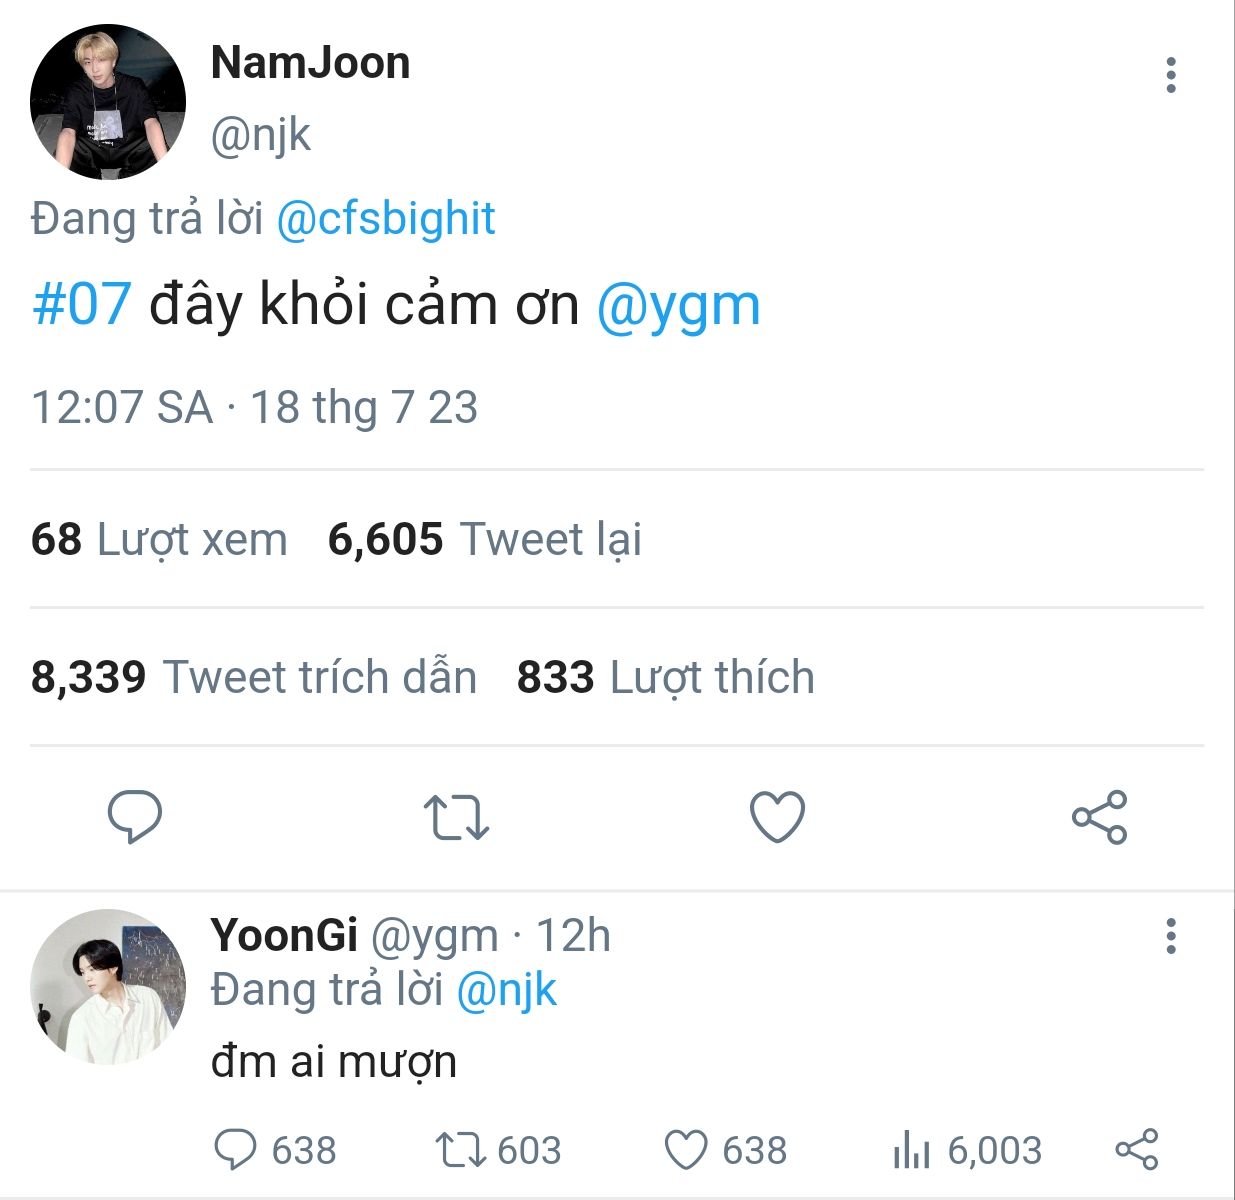The image size is (1235, 1200).
Task: Open more options menu on YoonGi's reply
Action: click(x=1170, y=936)
